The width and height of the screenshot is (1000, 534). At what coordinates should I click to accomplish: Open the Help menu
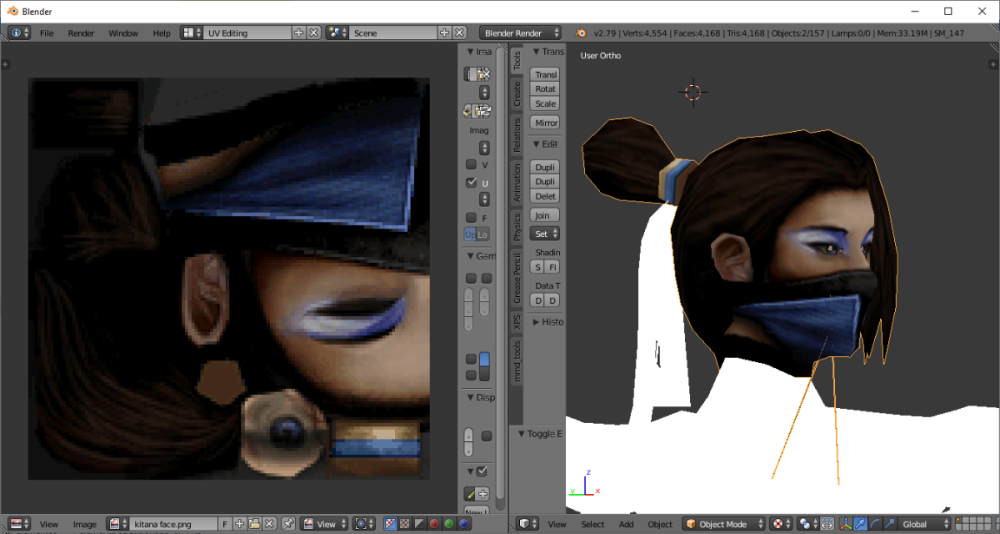click(x=161, y=33)
